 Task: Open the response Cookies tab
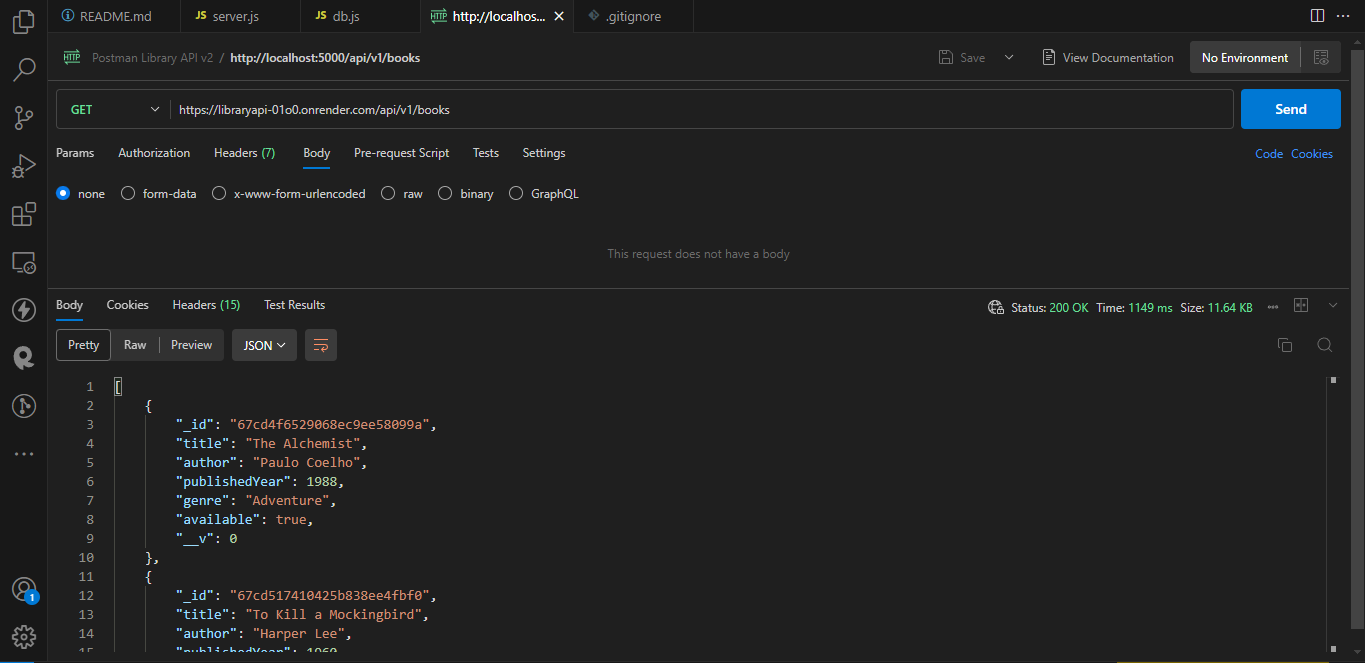(128, 305)
